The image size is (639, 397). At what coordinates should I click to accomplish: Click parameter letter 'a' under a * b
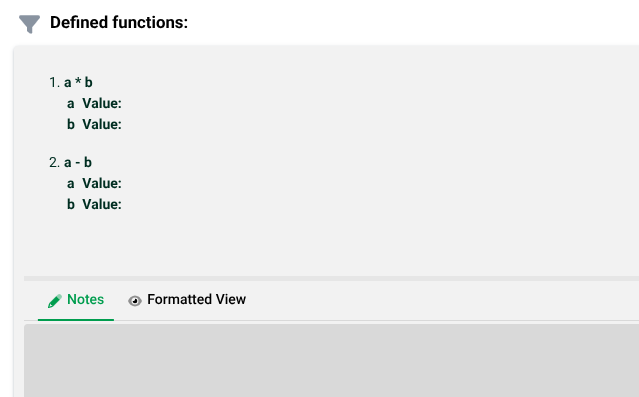71,104
